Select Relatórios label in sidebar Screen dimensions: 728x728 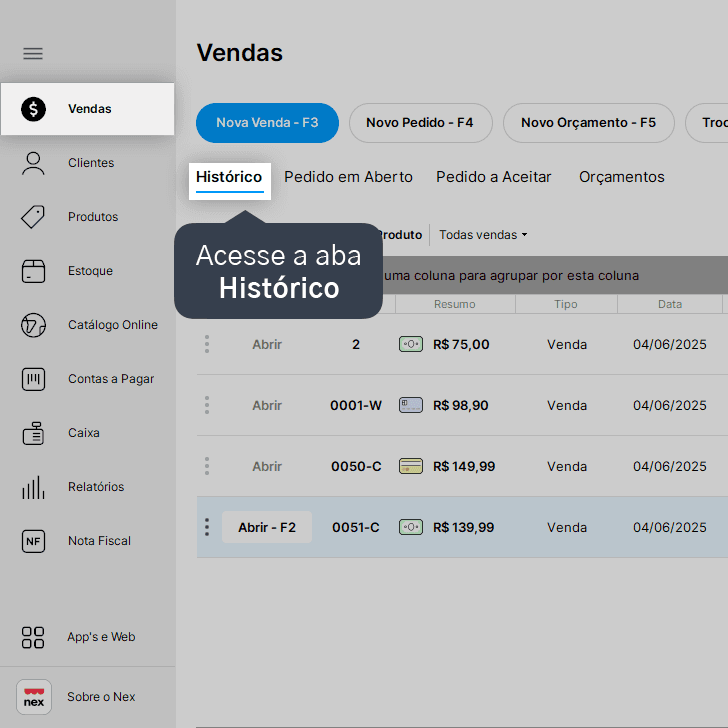[96, 487]
